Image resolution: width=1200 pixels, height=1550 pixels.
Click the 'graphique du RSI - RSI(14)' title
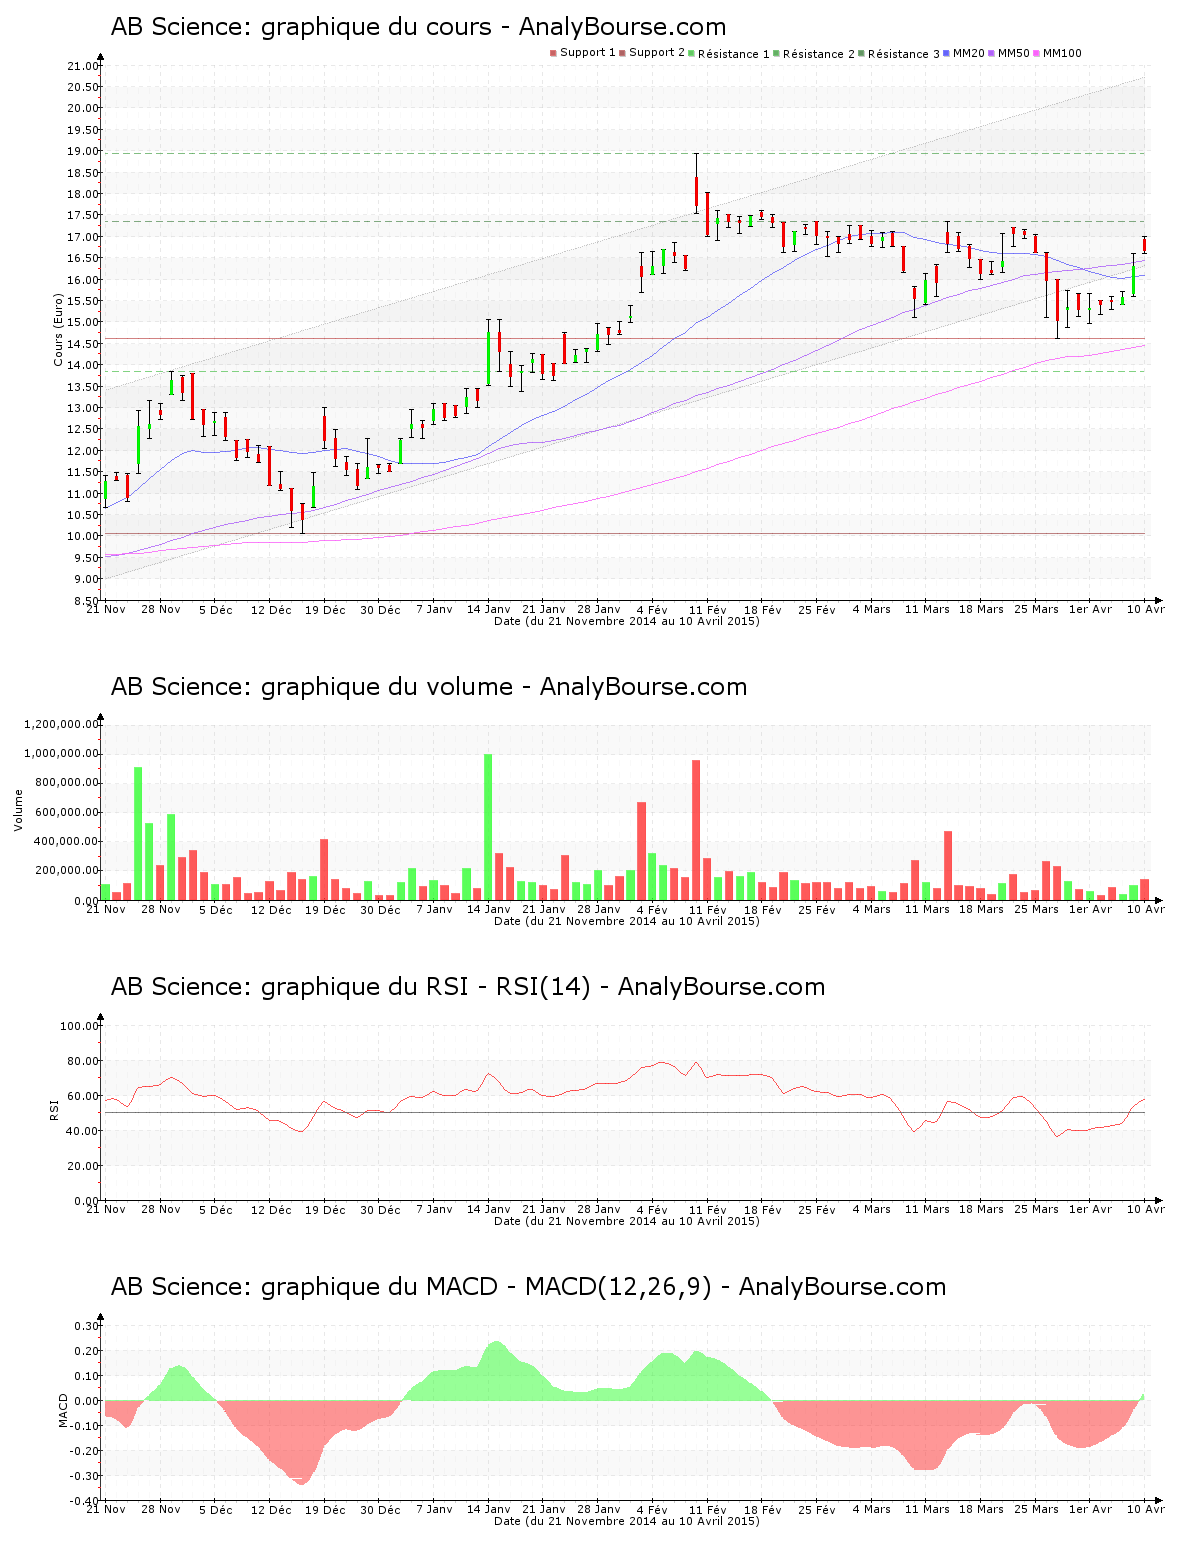[x=468, y=987]
